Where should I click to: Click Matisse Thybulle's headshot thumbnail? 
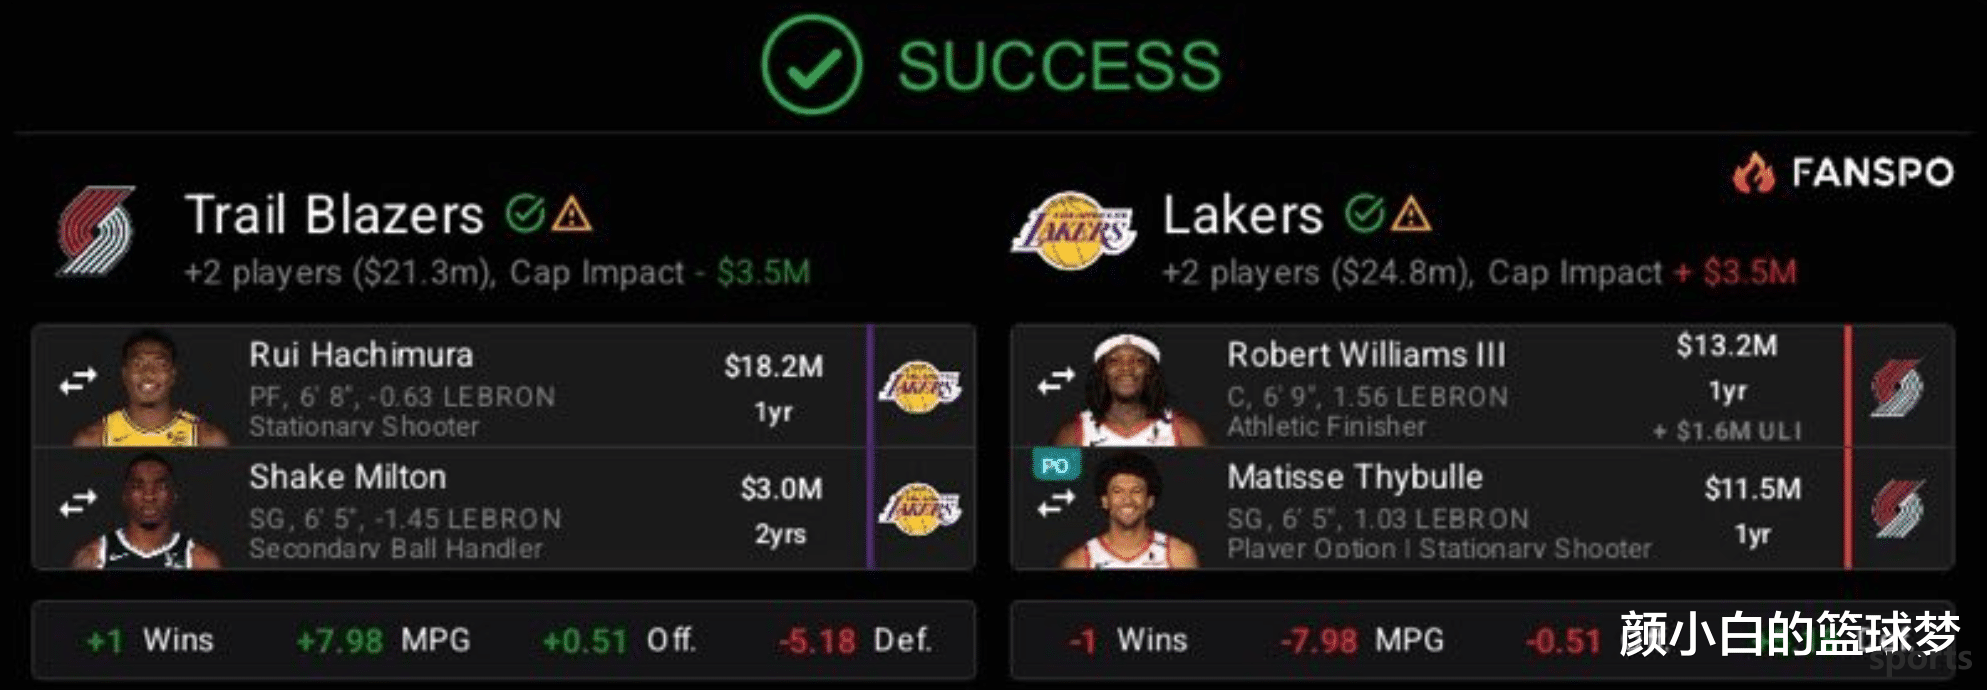(x=1128, y=510)
